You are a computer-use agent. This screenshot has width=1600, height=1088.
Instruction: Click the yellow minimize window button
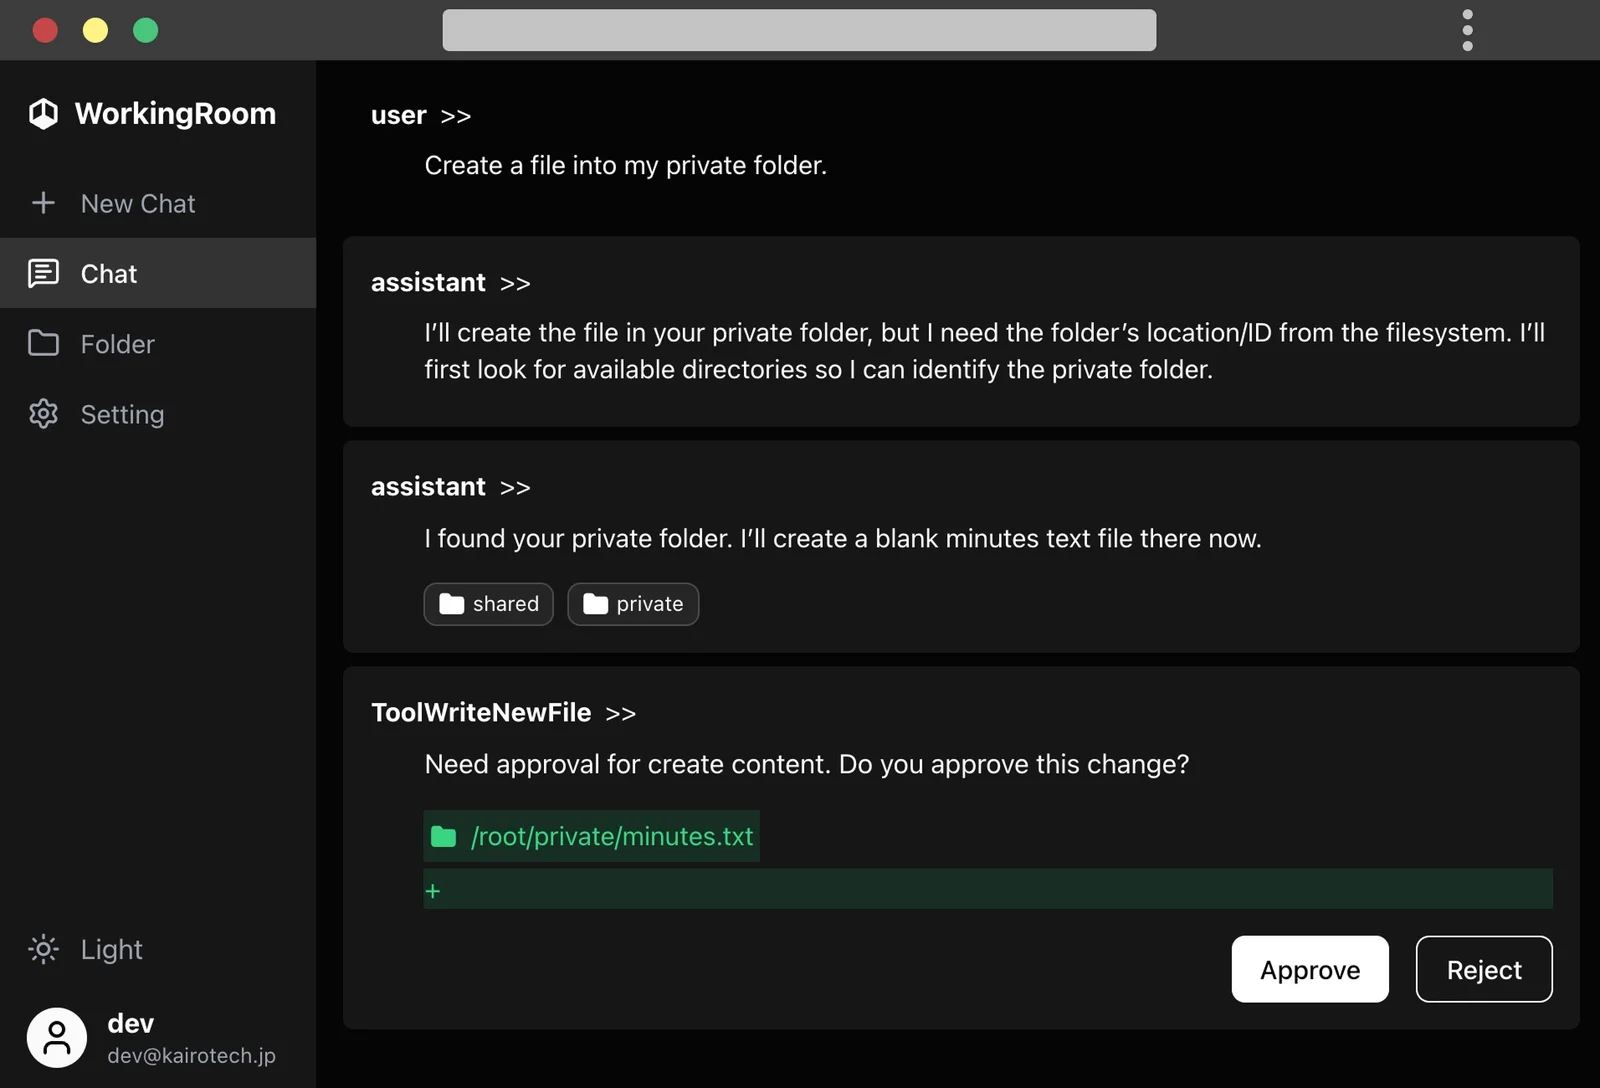95,30
